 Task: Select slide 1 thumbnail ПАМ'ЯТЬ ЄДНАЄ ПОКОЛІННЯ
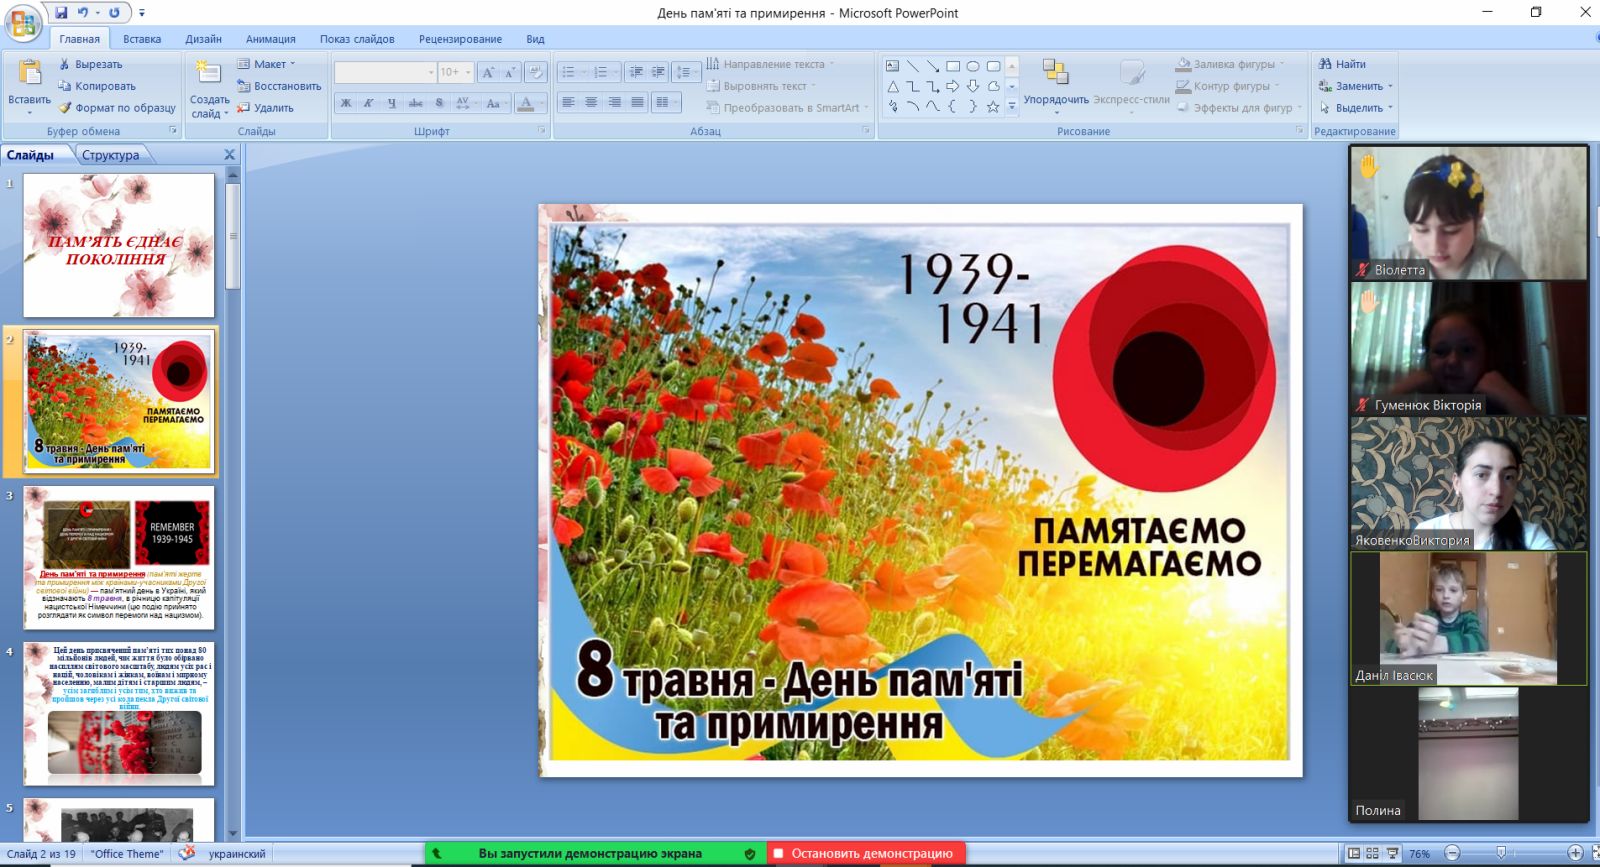pyautogui.click(x=119, y=246)
